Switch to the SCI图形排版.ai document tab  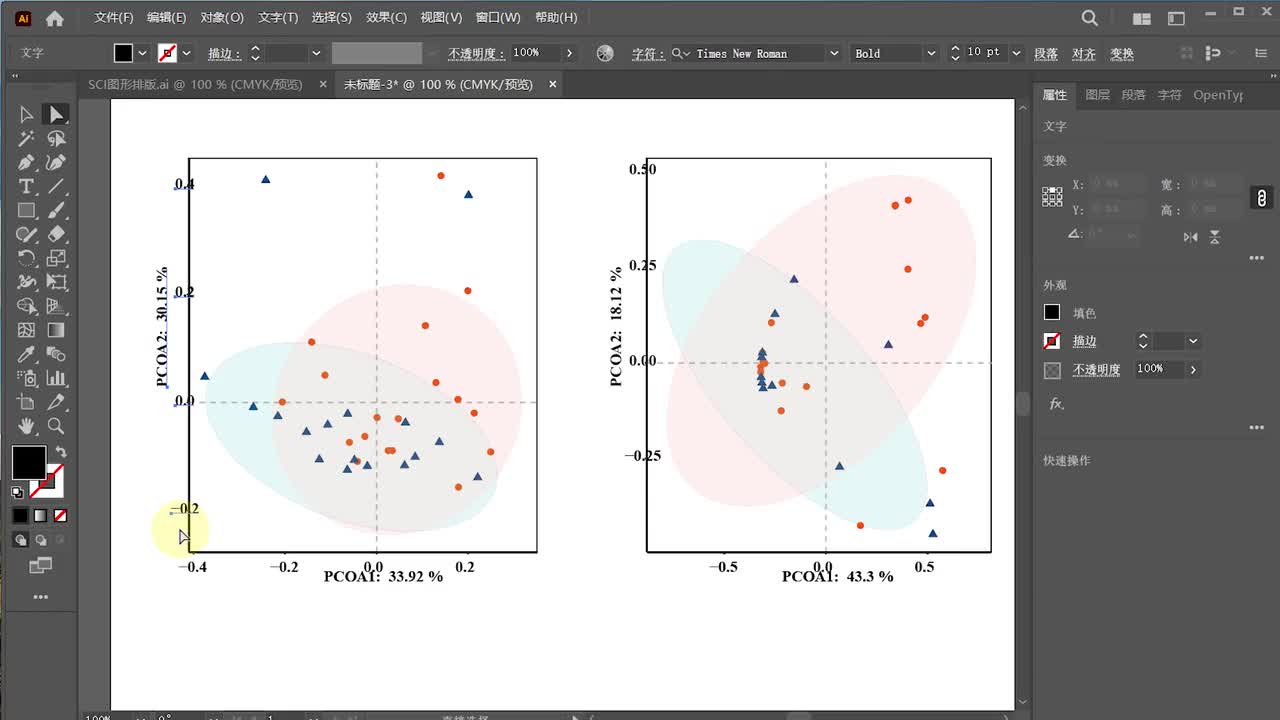pos(195,85)
